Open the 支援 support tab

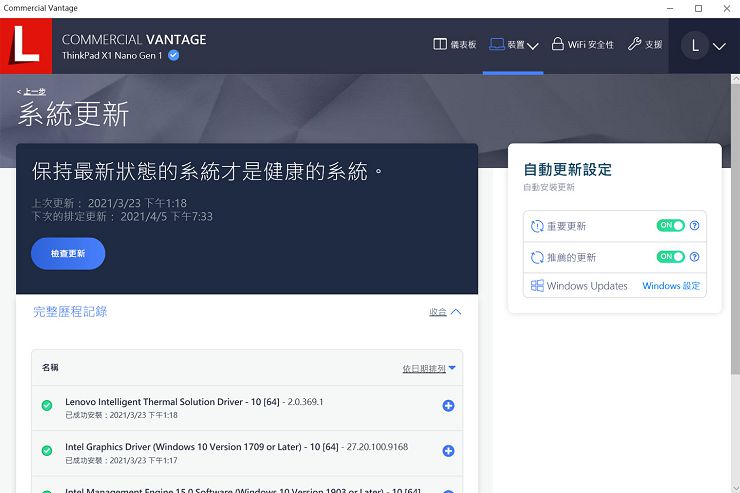point(645,44)
